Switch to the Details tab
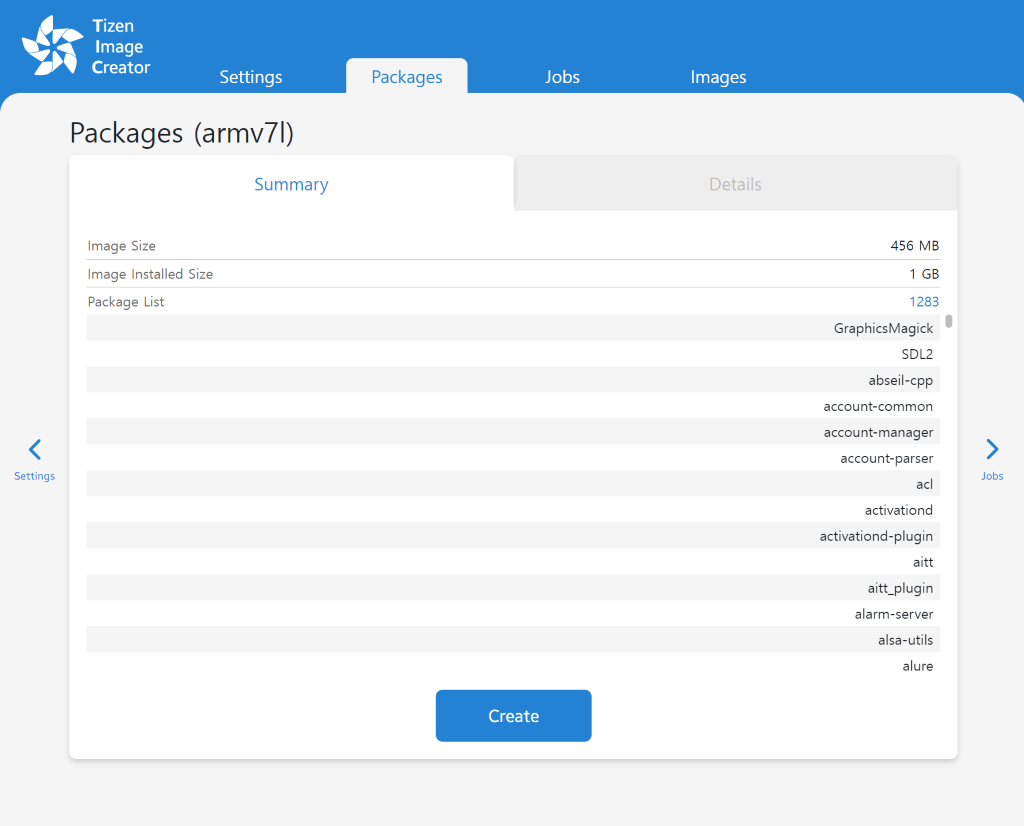Image resolution: width=1024 pixels, height=826 pixels. (735, 184)
